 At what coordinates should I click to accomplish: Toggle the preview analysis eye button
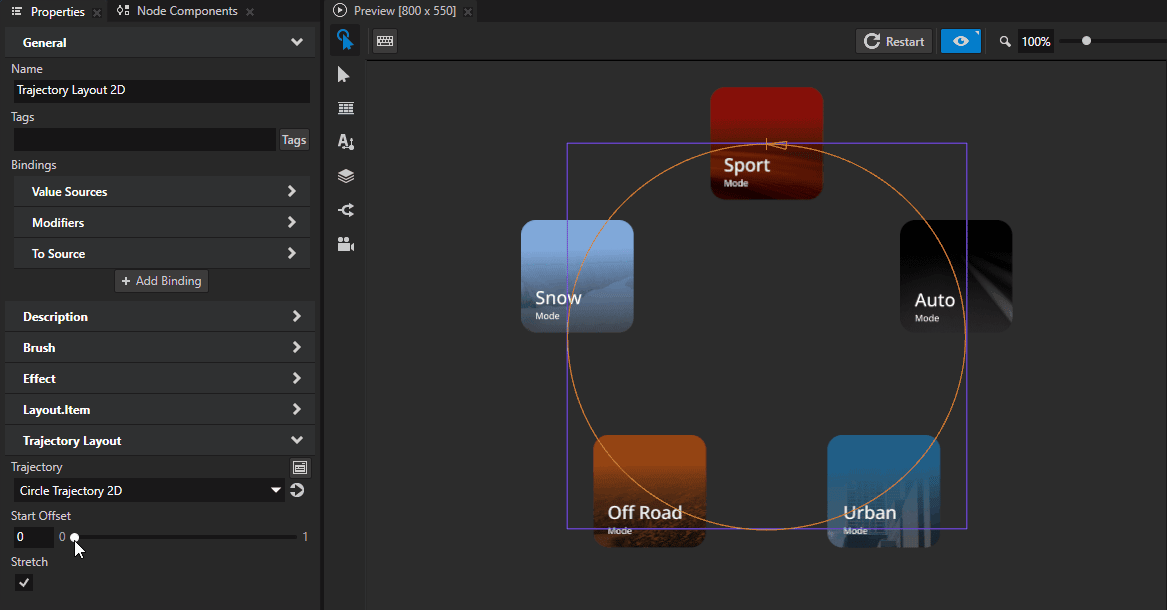[x=960, y=41]
